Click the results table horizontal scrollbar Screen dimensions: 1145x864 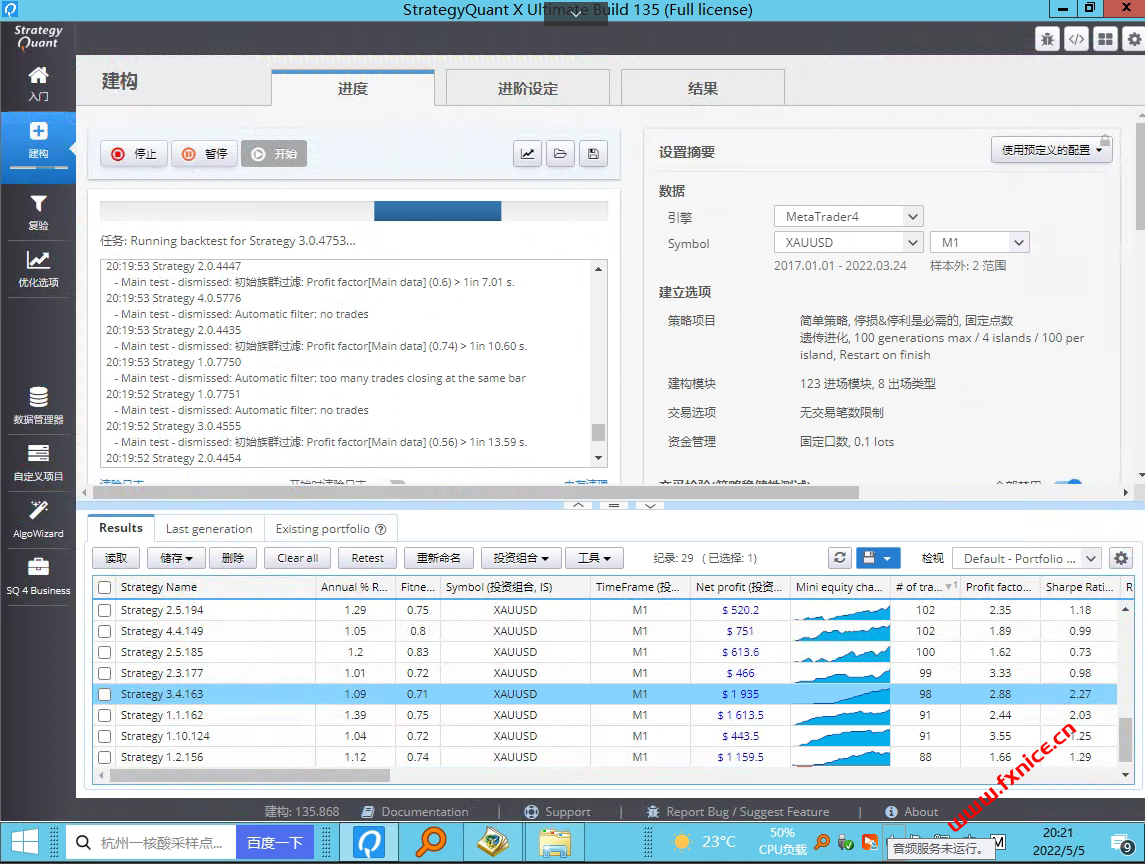tap(250, 775)
